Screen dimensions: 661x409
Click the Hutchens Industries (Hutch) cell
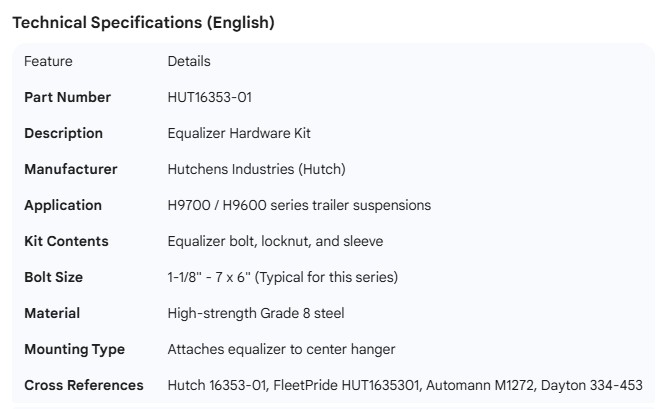coord(256,169)
